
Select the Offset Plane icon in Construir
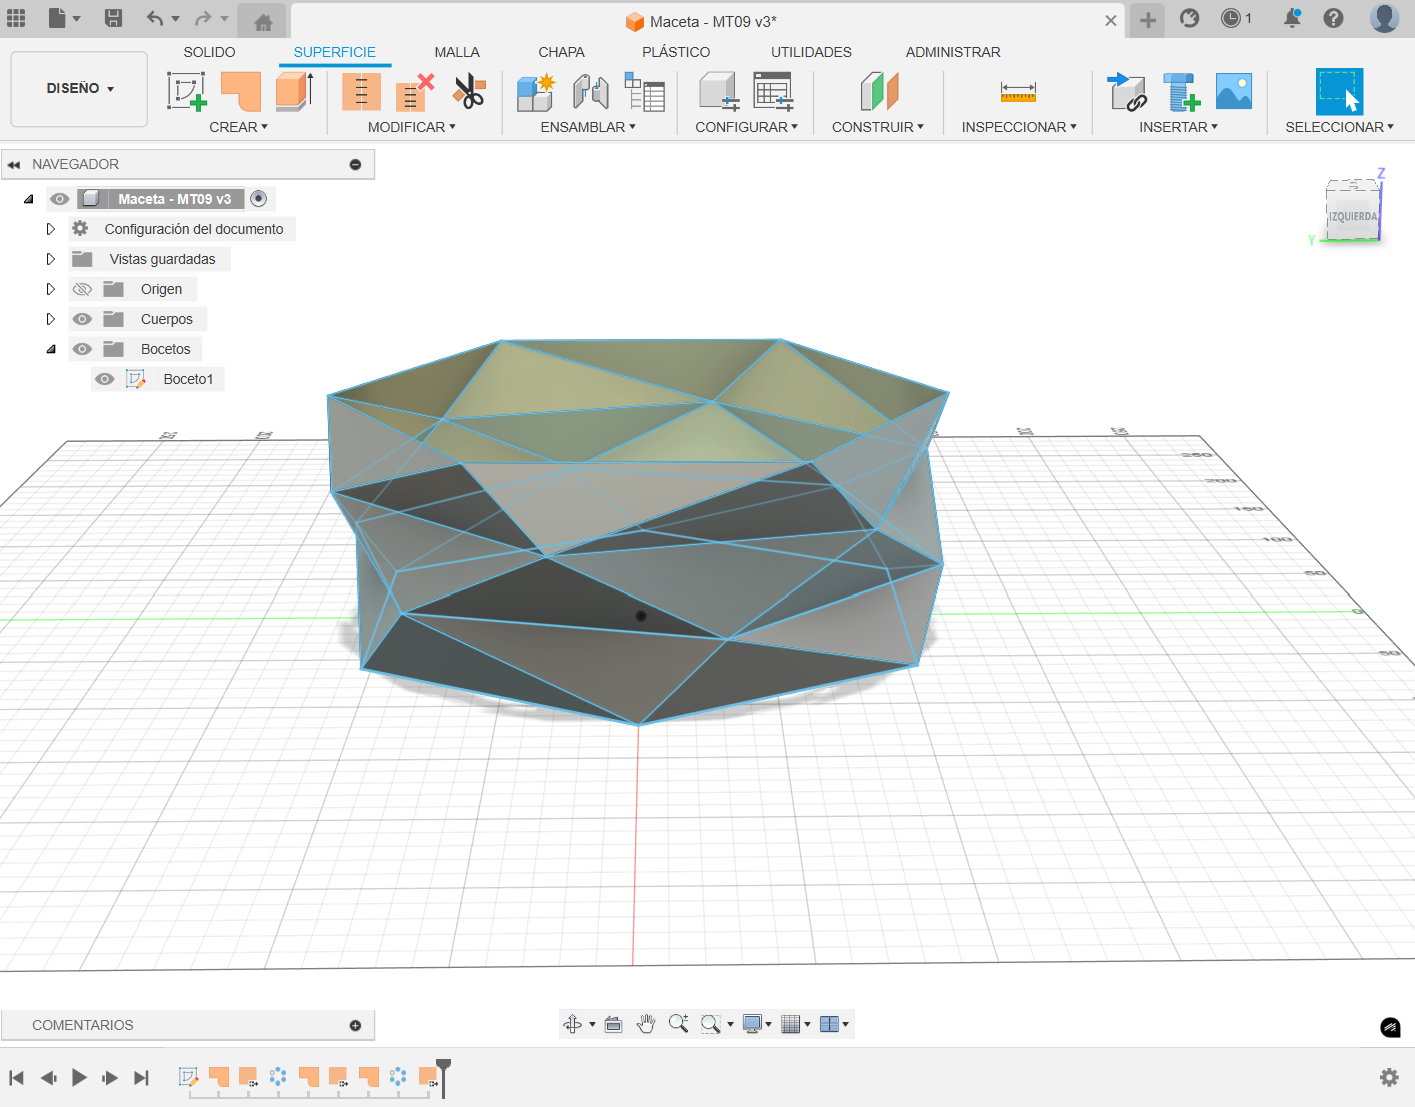click(879, 91)
